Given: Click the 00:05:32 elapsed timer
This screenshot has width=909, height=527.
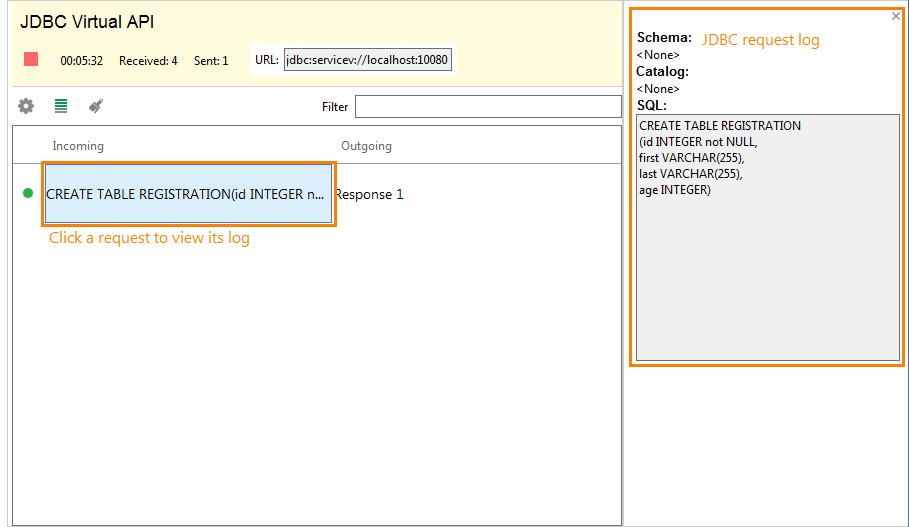Looking at the screenshot, I should pyautogui.click(x=82, y=61).
